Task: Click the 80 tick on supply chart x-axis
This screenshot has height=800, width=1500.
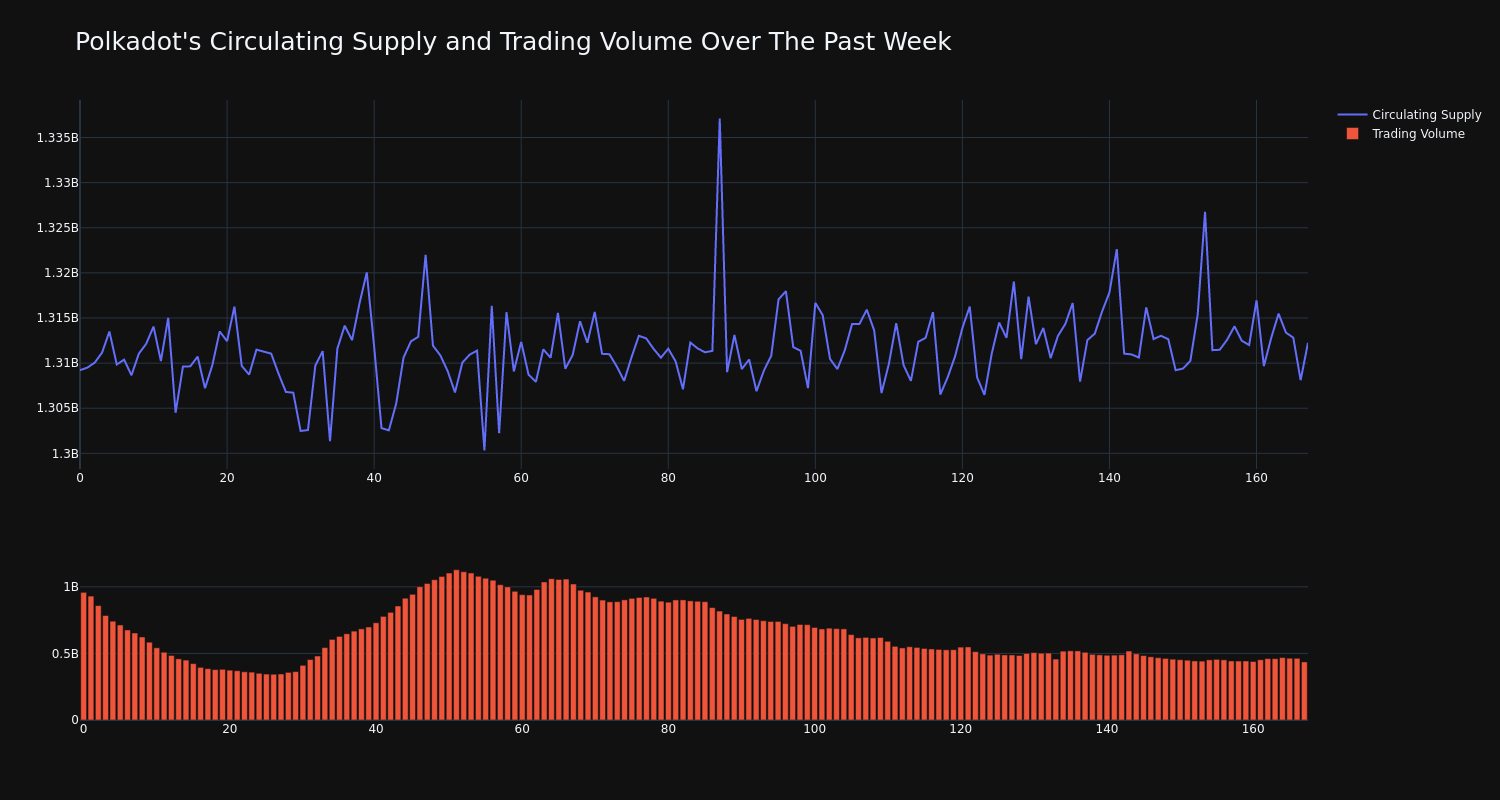Action: [668, 478]
